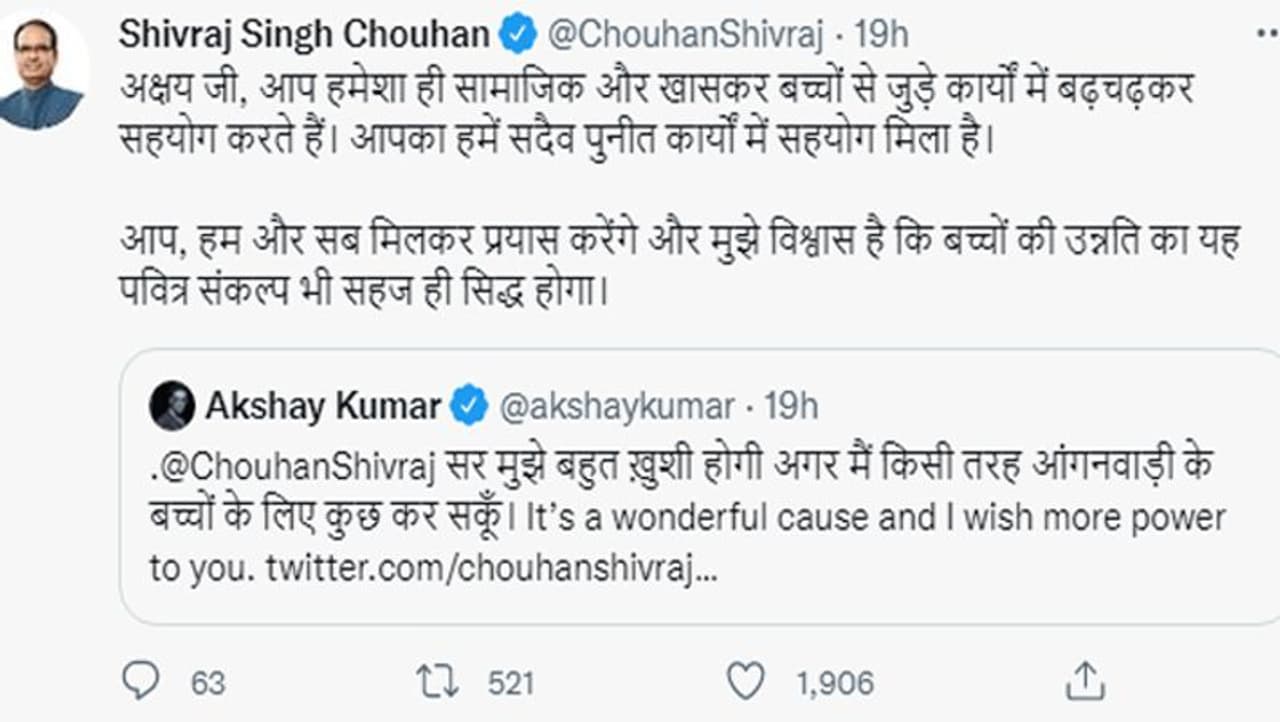1280x722 pixels.
Task: Click the 19h timestamp on Akshay's quoted tweet
Action: pos(790,406)
